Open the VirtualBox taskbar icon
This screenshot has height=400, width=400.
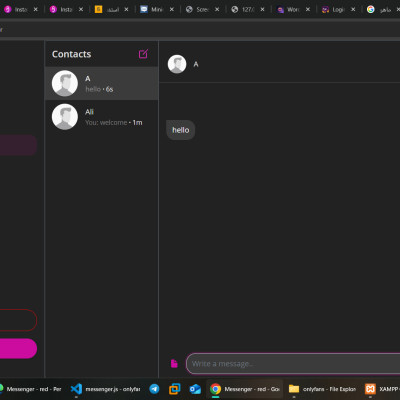(174, 389)
